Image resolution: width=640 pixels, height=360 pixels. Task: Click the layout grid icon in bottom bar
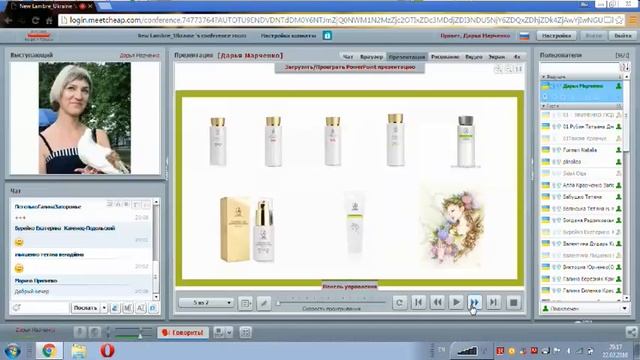[245, 332]
